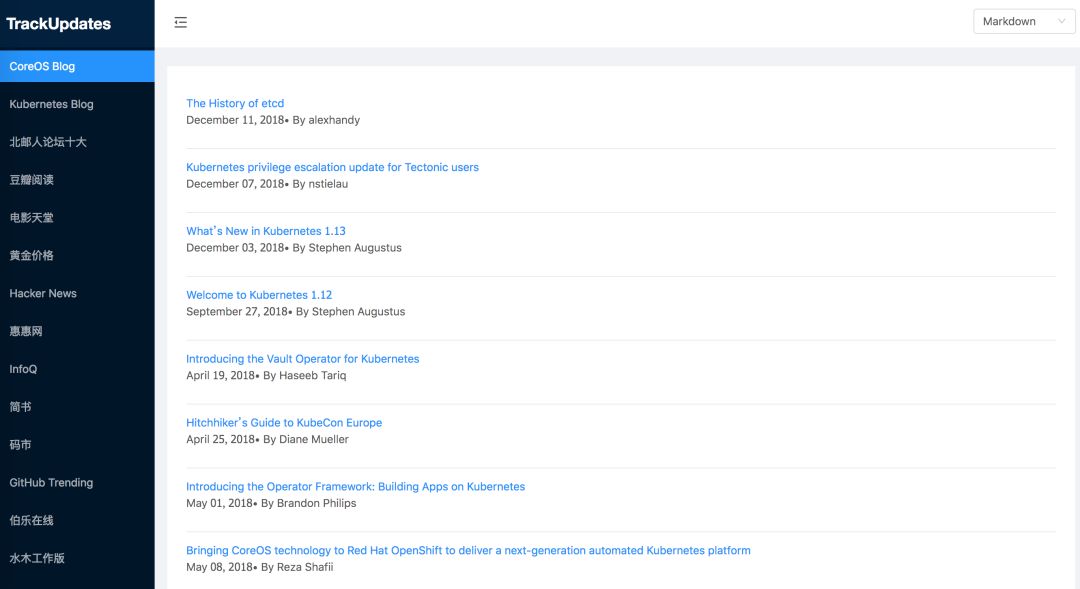Screen dimensions: 1080x589
Task: Open What's New in Kubernetes 1.13
Action: pos(266,231)
